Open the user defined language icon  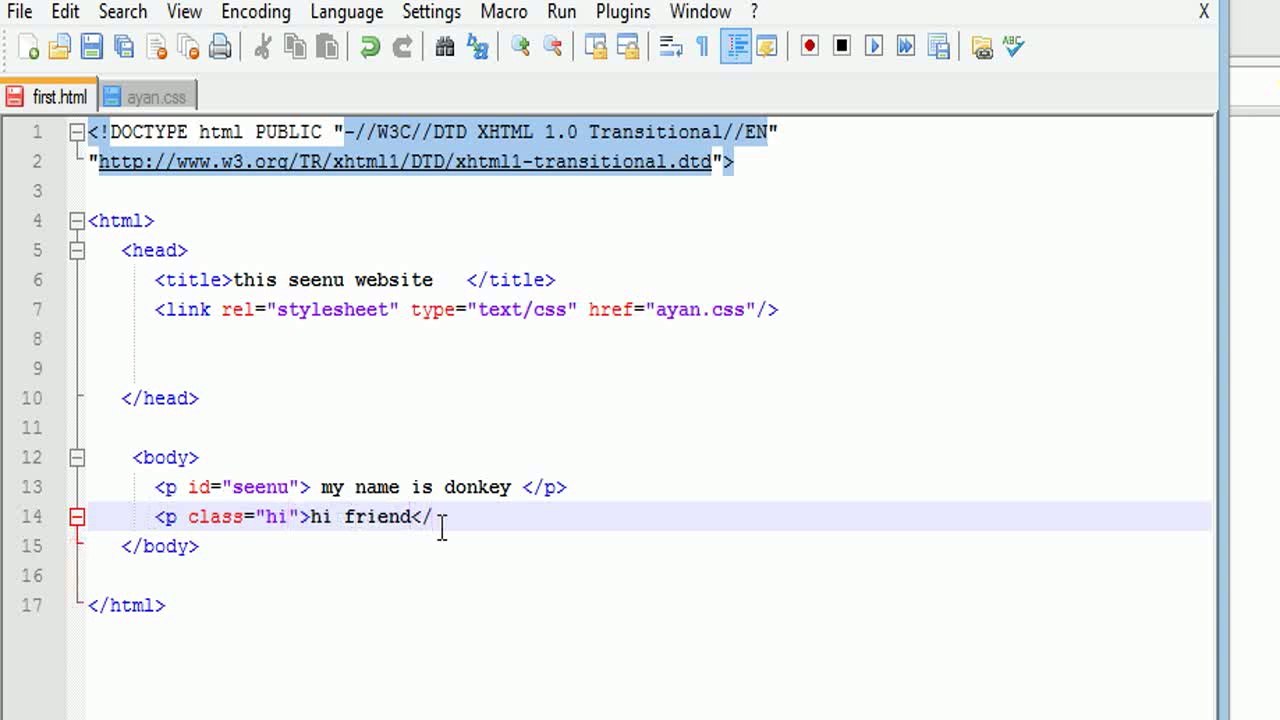coord(767,47)
